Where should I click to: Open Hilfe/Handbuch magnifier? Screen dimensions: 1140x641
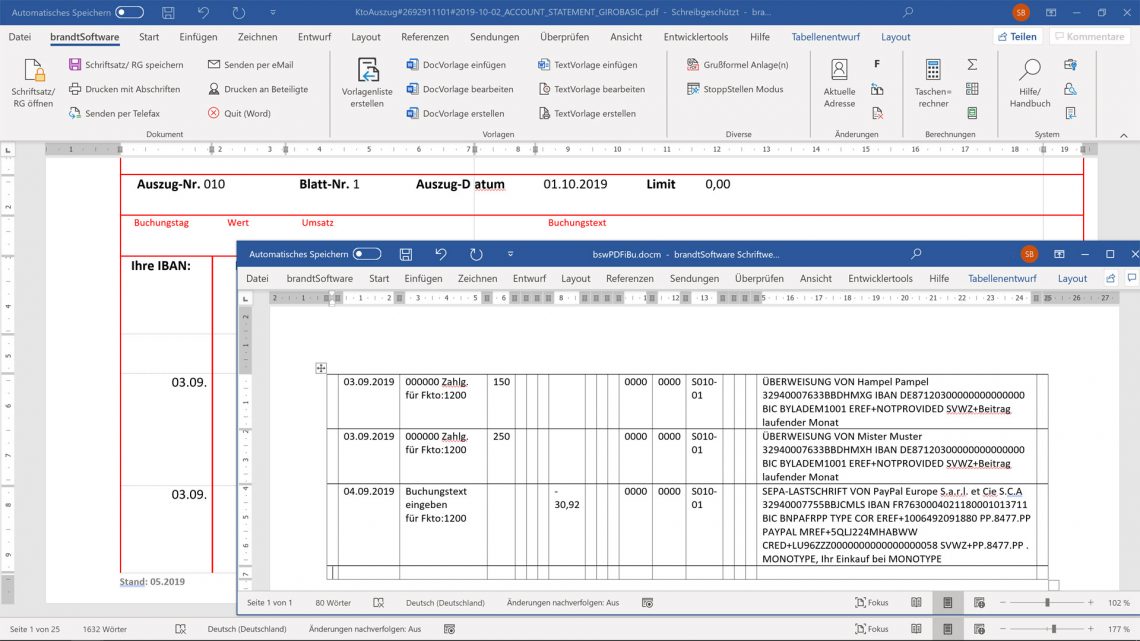[1029, 83]
